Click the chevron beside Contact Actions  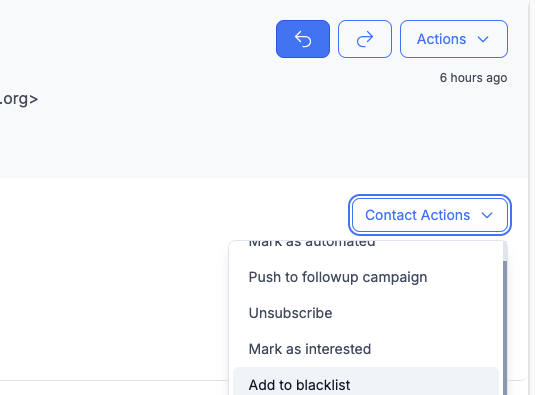(x=487, y=216)
